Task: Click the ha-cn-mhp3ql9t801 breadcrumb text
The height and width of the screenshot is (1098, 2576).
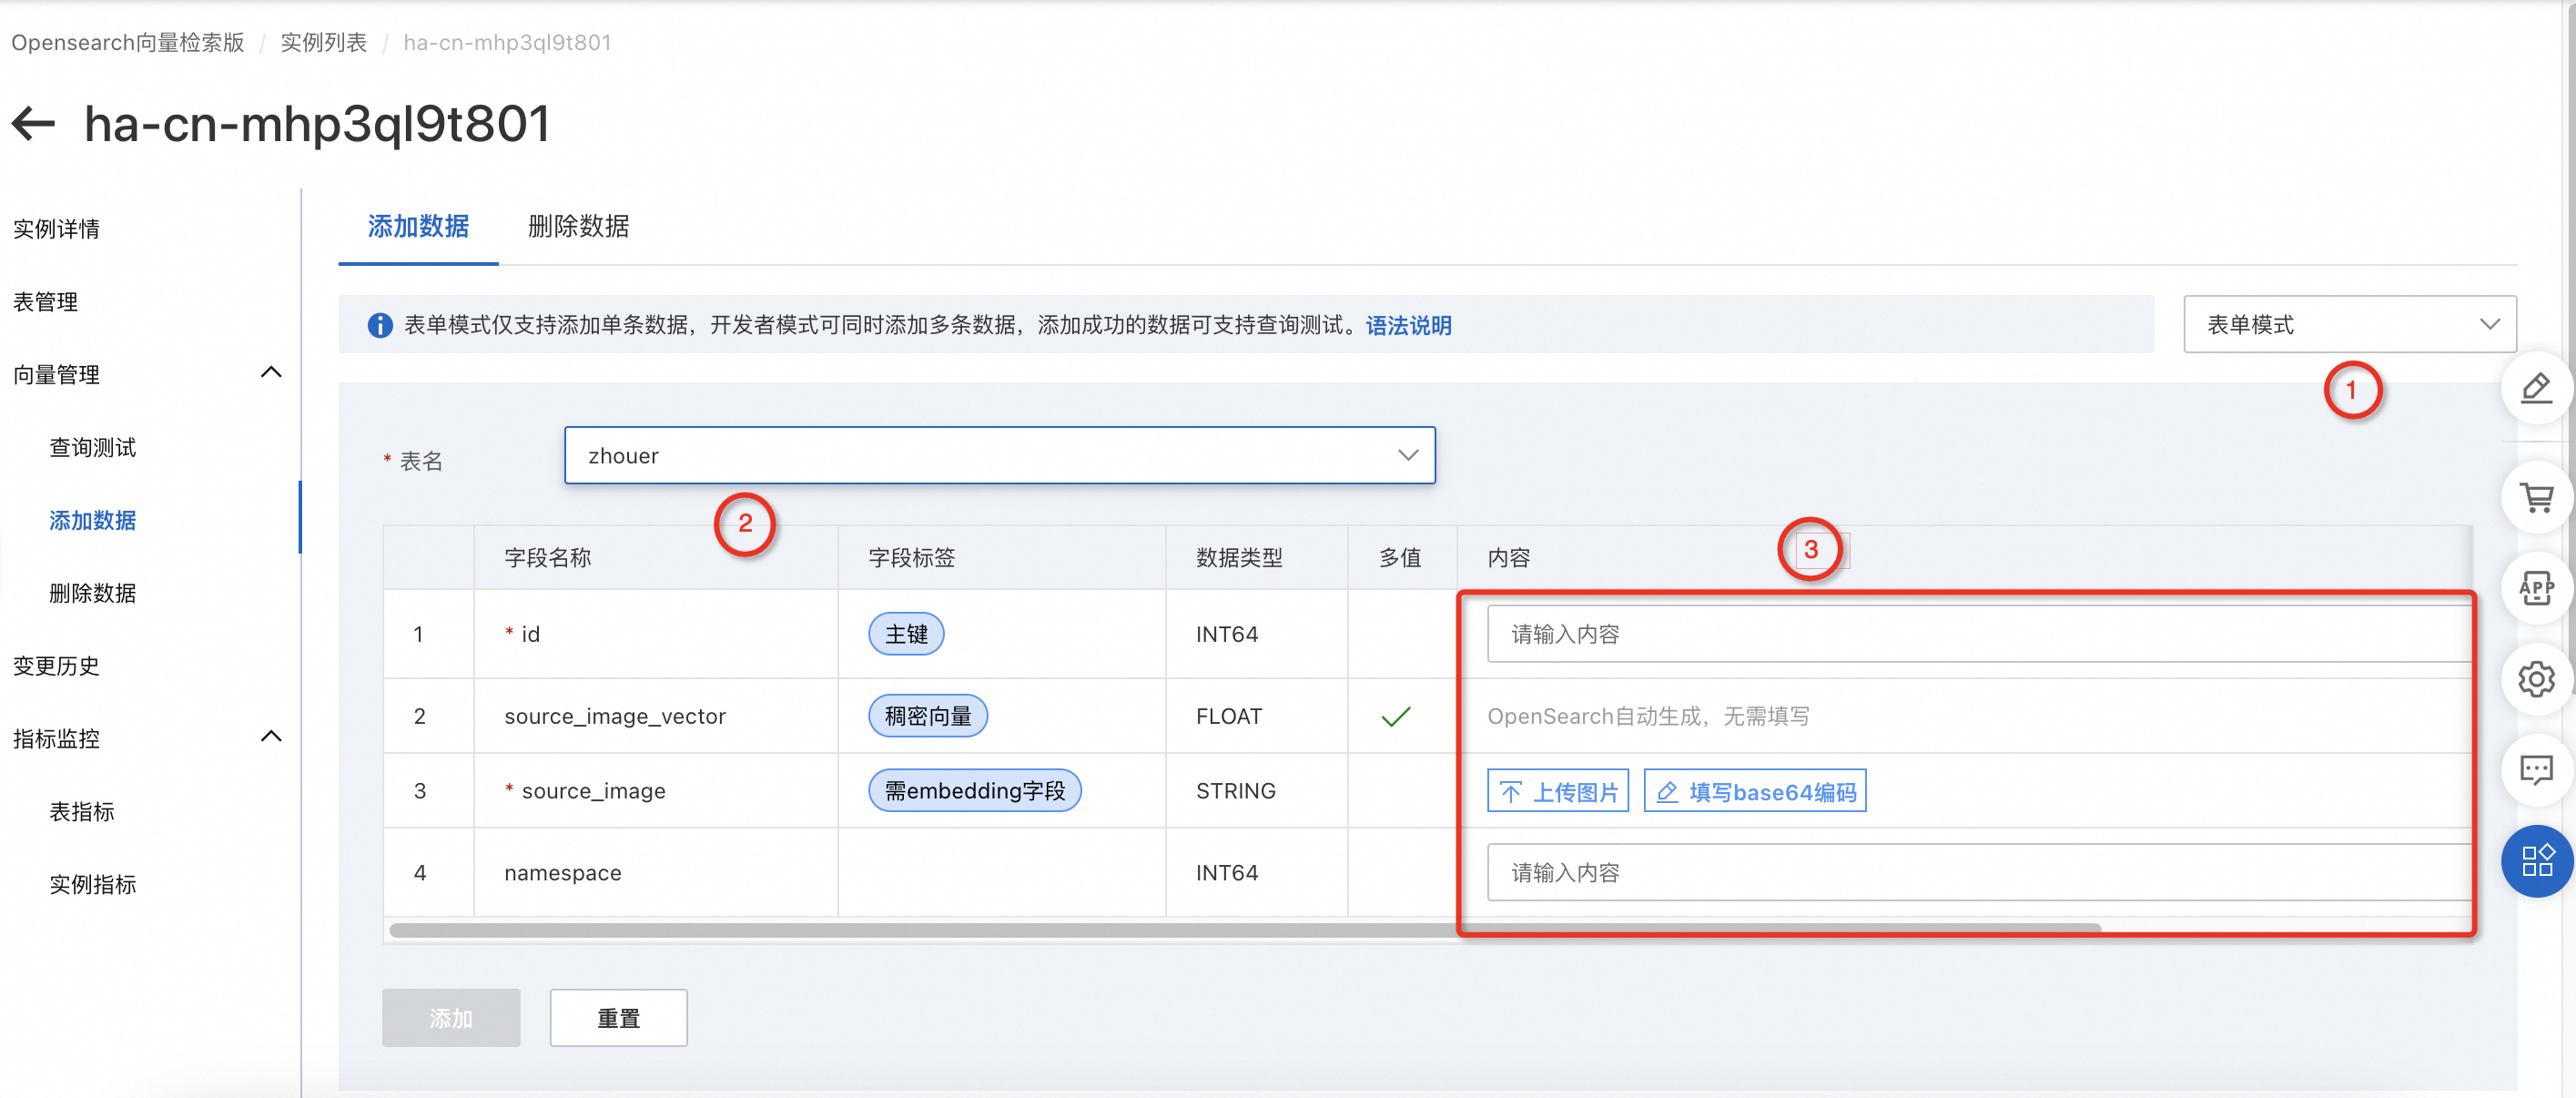Action: 507,42
